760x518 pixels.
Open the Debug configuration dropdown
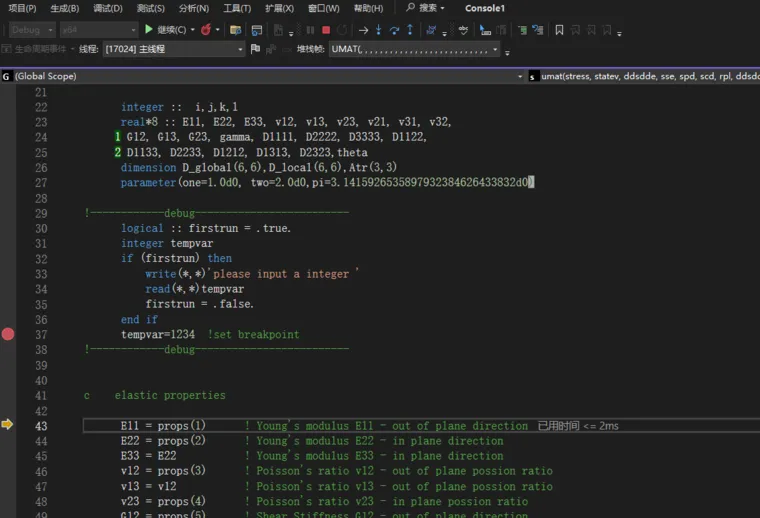coord(32,30)
